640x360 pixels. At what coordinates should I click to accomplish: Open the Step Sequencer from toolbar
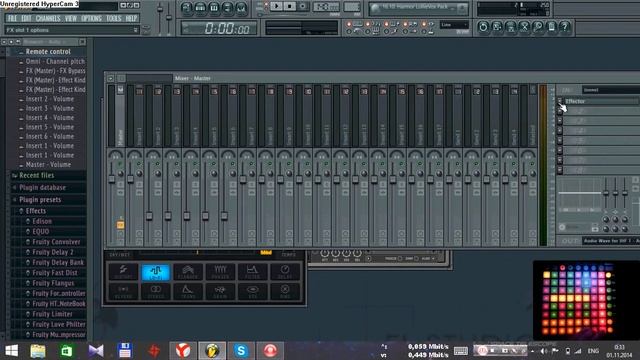[200, 8]
